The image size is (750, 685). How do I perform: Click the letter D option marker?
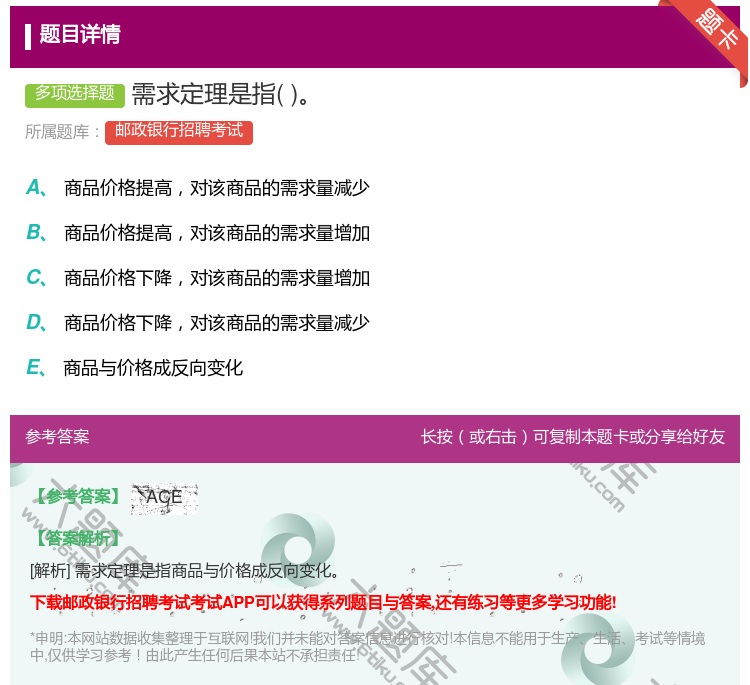(36, 323)
